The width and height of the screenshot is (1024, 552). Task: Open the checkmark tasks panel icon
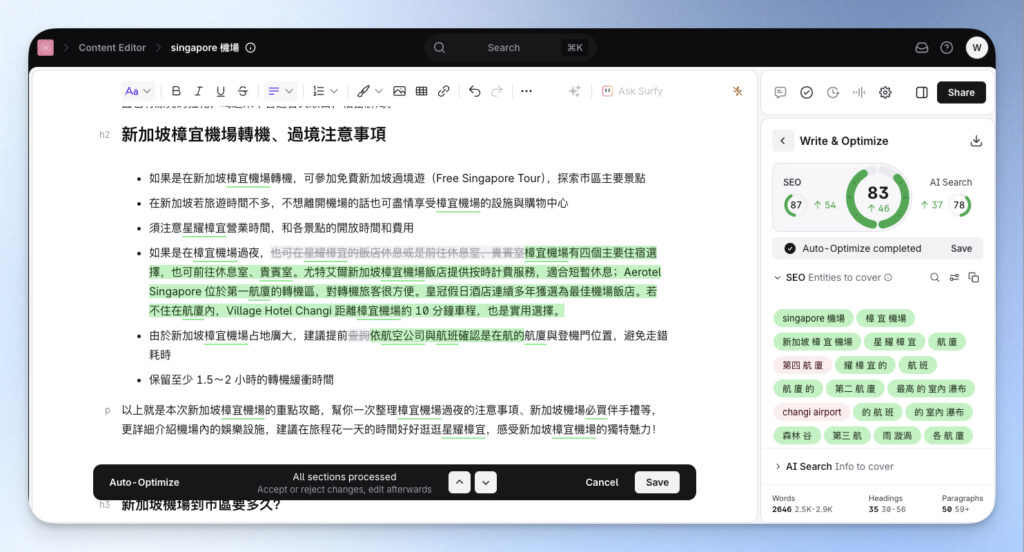point(807,92)
